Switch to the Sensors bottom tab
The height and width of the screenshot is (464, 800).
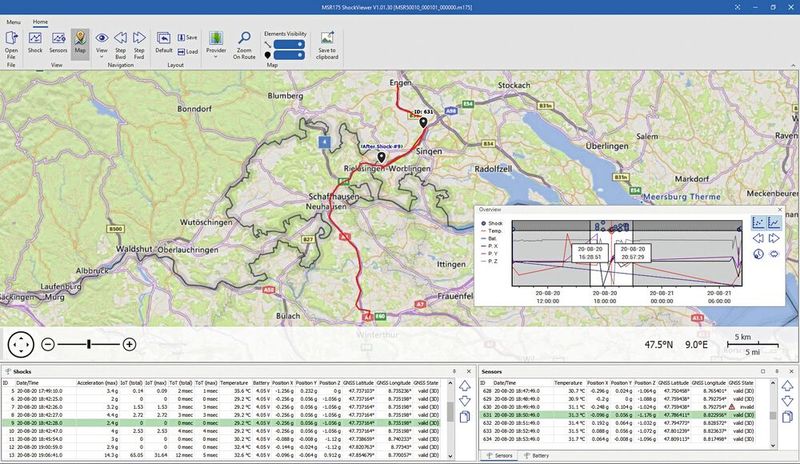(499, 455)
